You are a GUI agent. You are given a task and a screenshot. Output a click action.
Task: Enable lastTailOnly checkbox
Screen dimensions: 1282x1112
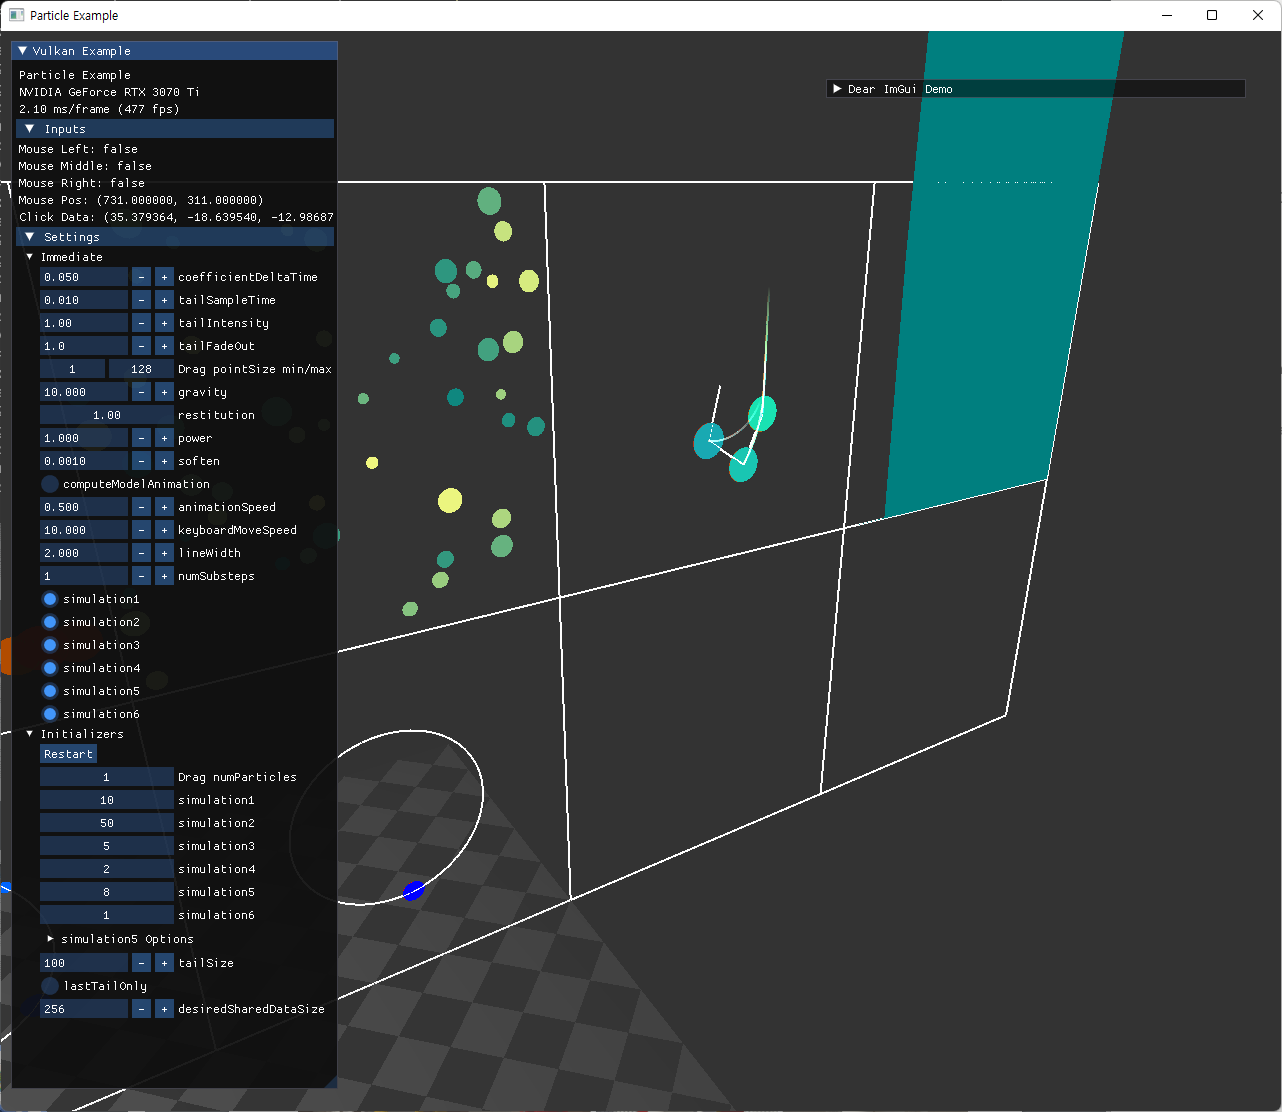click(49, 986)
